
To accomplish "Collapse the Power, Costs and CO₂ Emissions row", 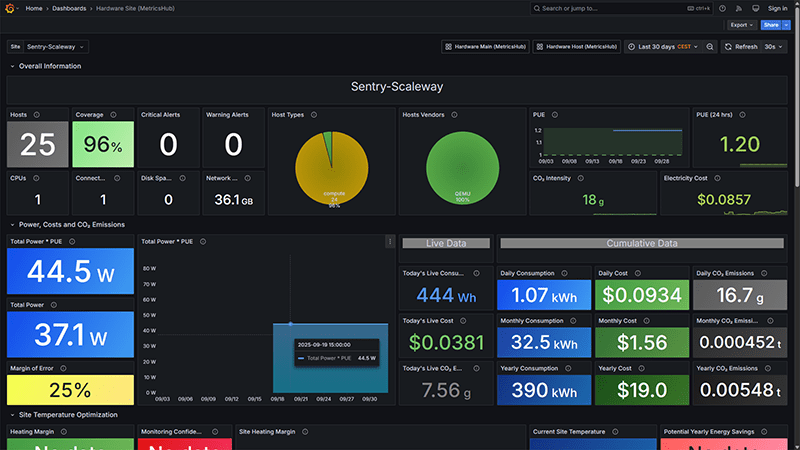I will pos(13,224).
